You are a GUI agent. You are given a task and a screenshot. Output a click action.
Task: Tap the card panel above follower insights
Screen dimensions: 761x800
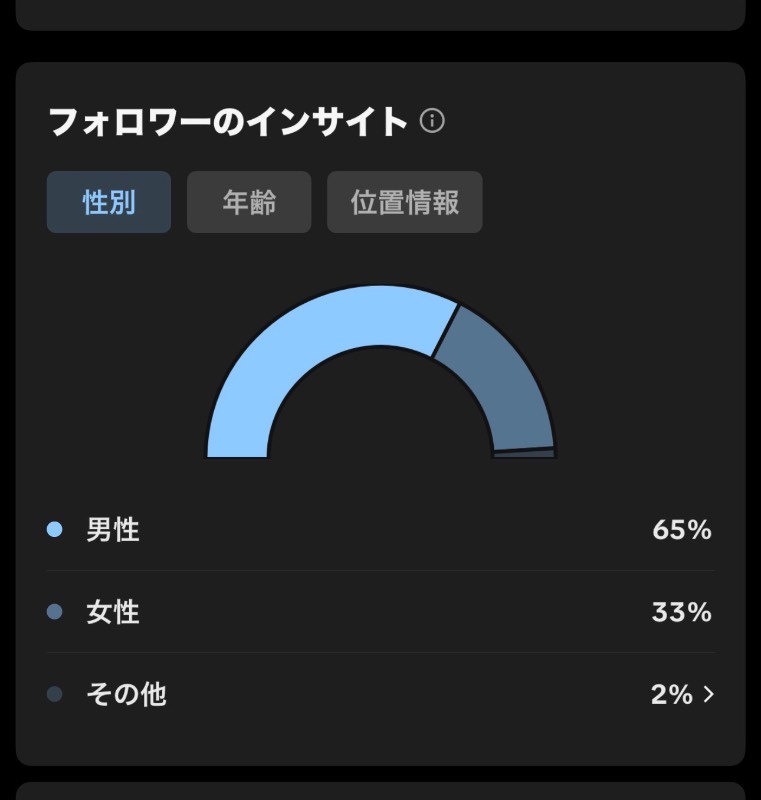pyautogui.click(x=380, y=14)
